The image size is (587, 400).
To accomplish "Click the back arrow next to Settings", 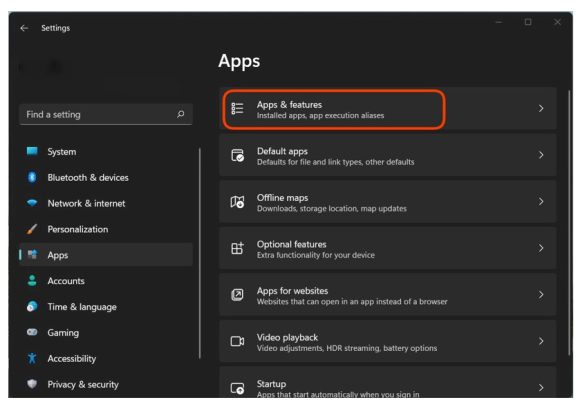I will [24, 28].
